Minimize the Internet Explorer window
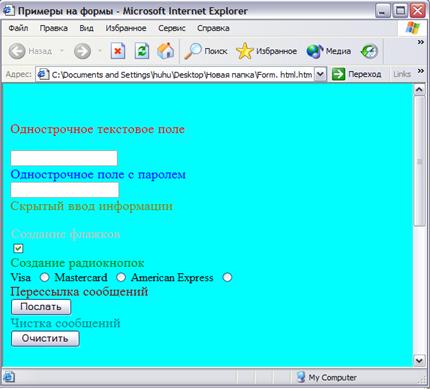This screenshot has height=389, width=430. (383, 11)
